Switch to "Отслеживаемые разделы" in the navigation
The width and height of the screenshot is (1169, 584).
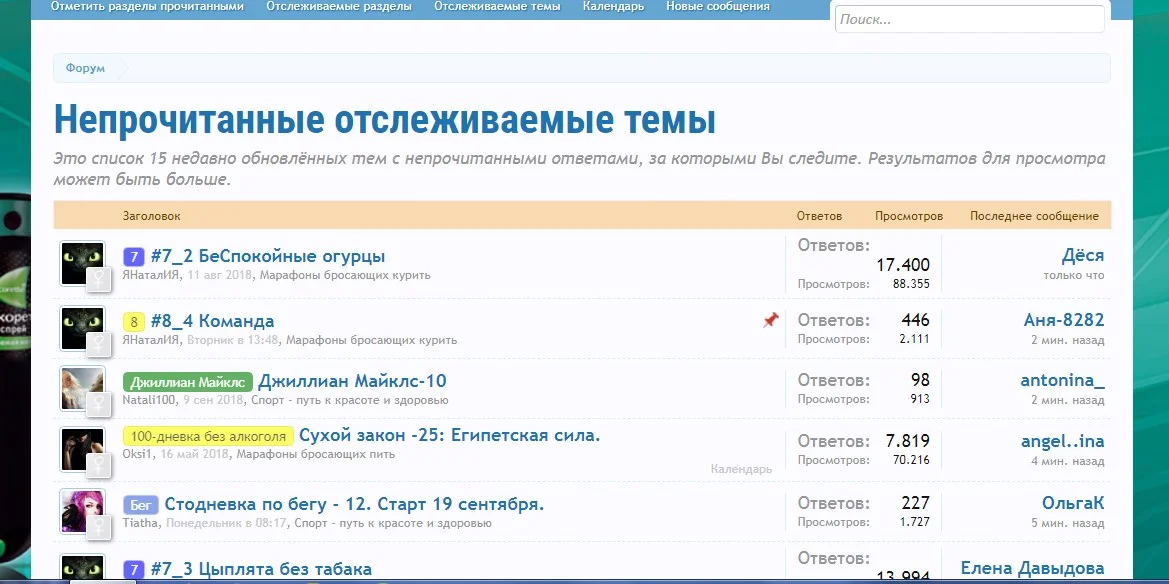point(339,5)
